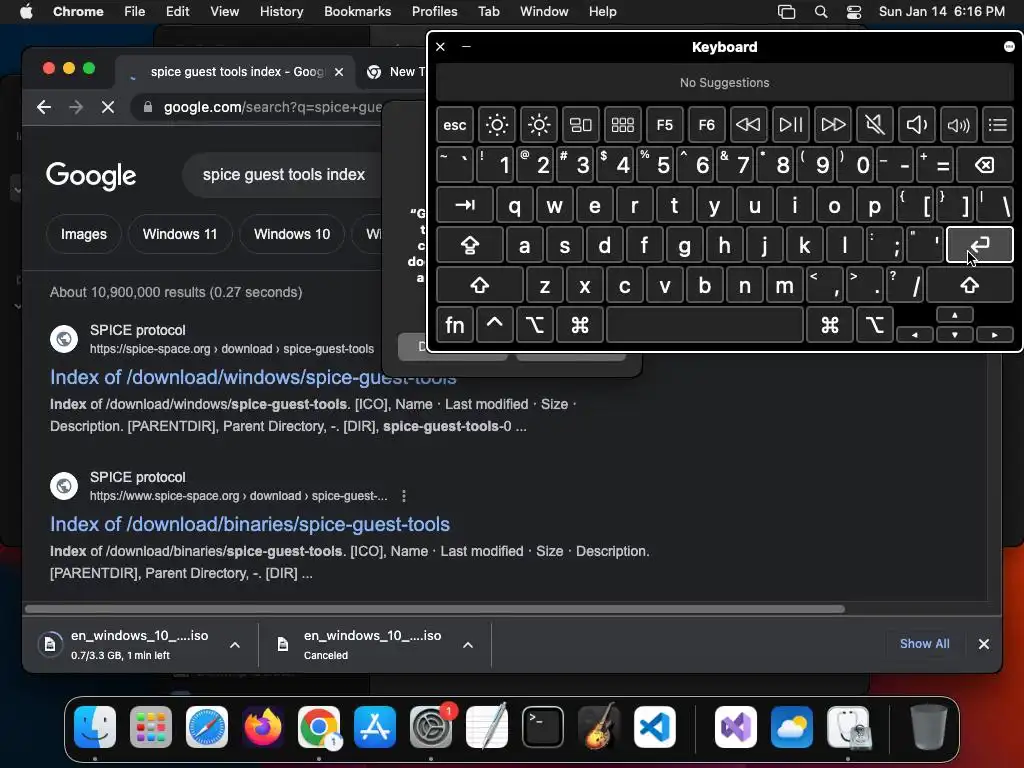Click the return key on virtual keyboard

[980, 245]
